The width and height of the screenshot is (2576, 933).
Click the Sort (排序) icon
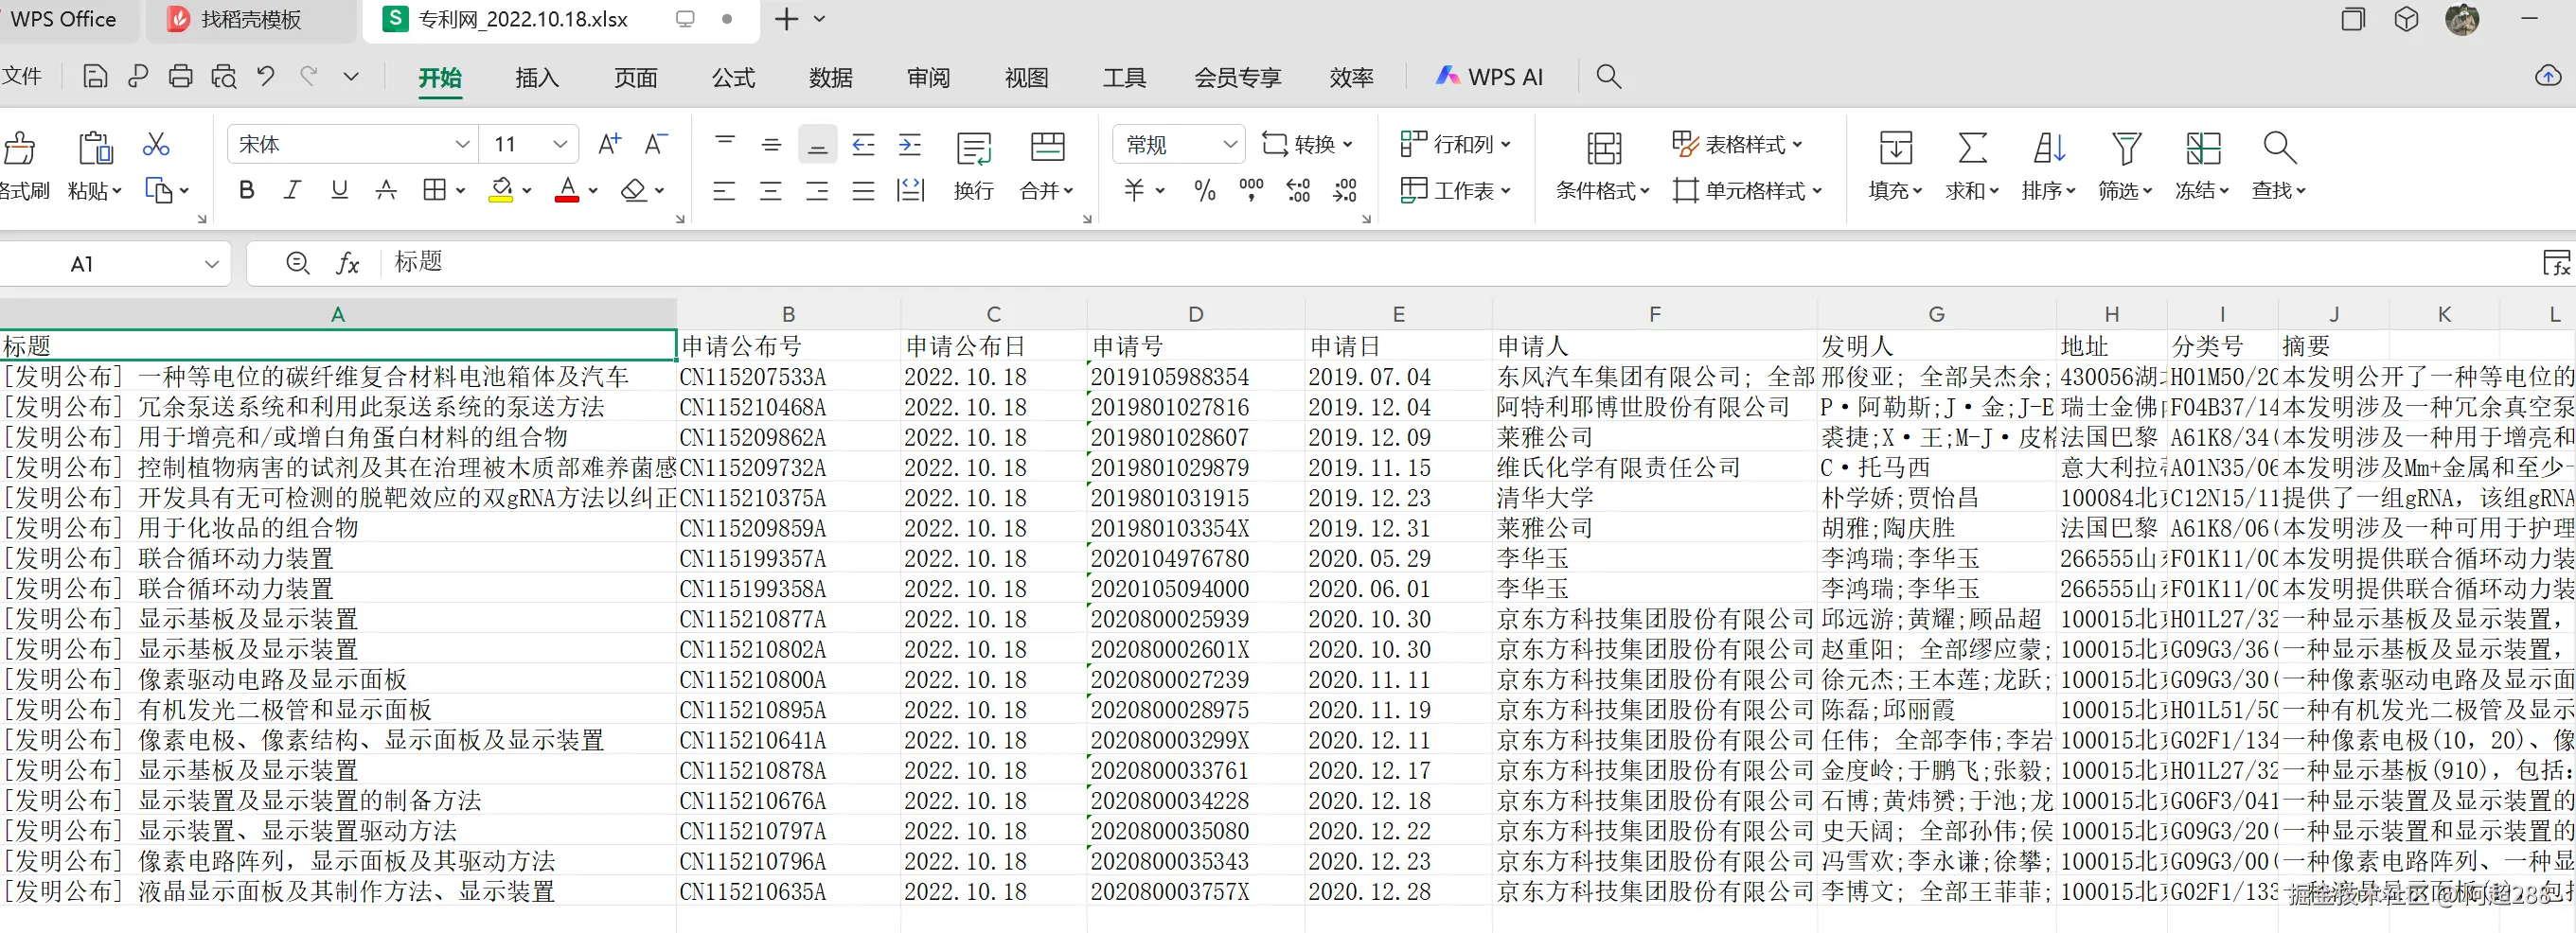coord(2049,148)
